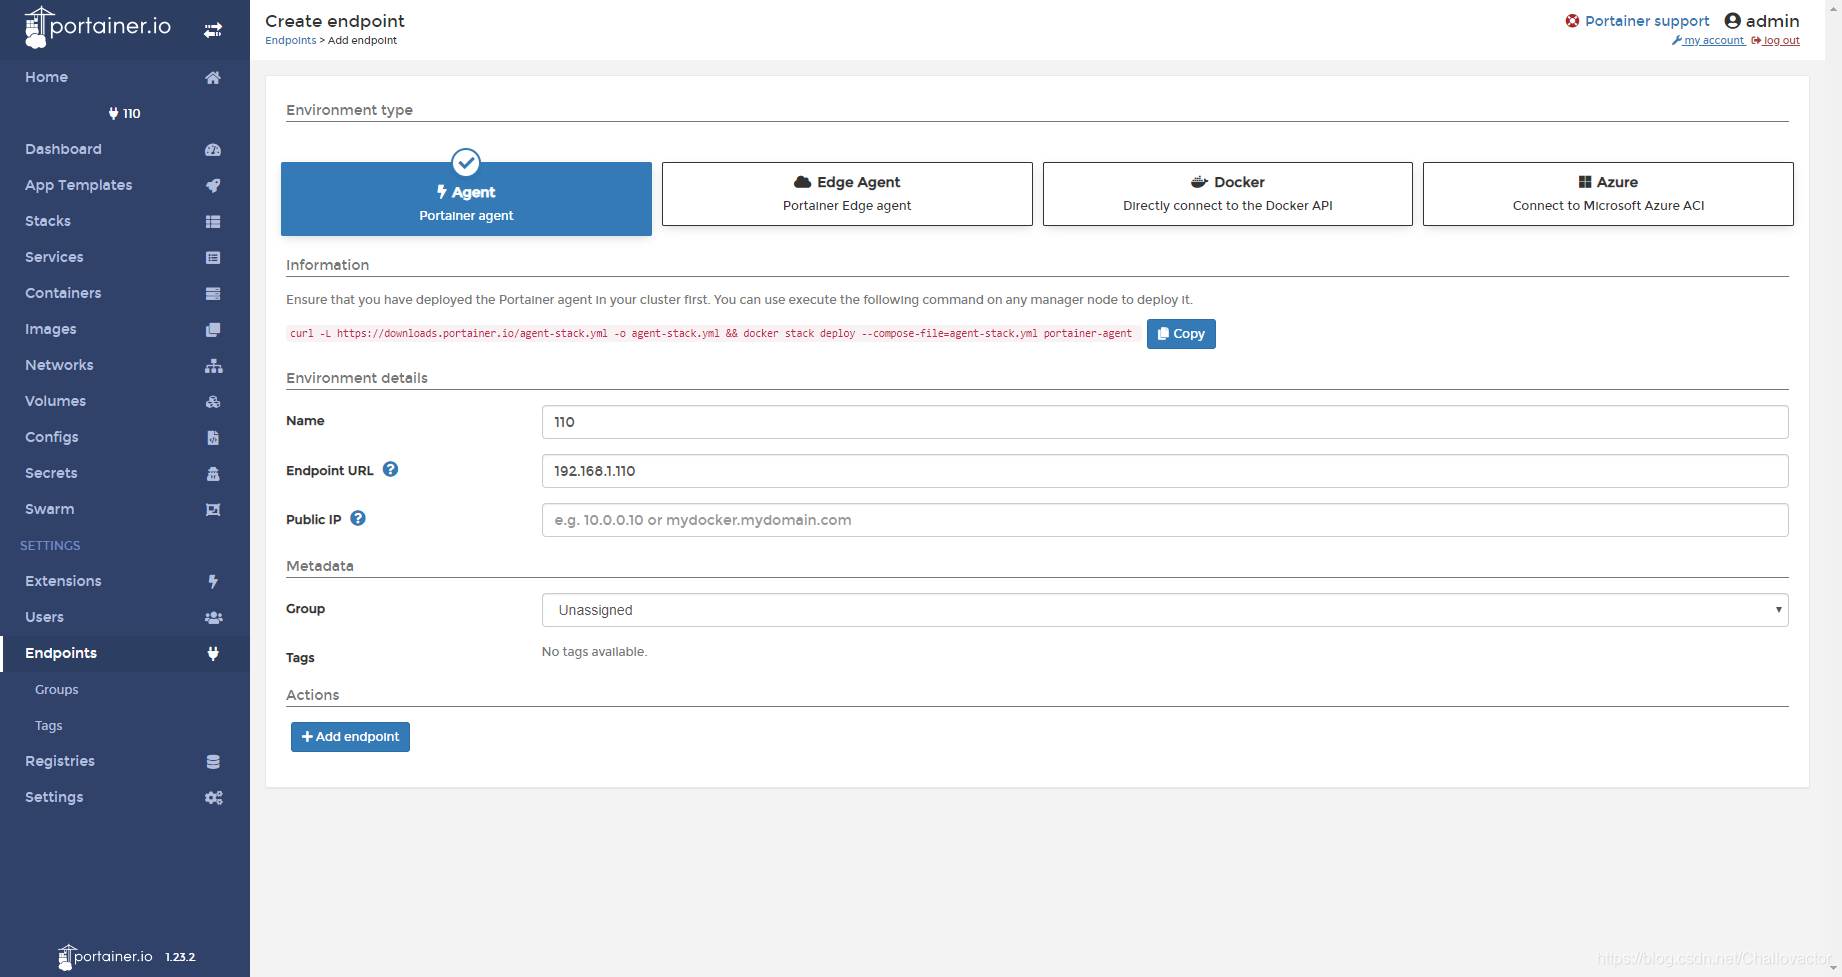Click the Settings gears icon
The width and height of the screenshot is (1842, 977).
pyautogui.click(x=213, y=798)
